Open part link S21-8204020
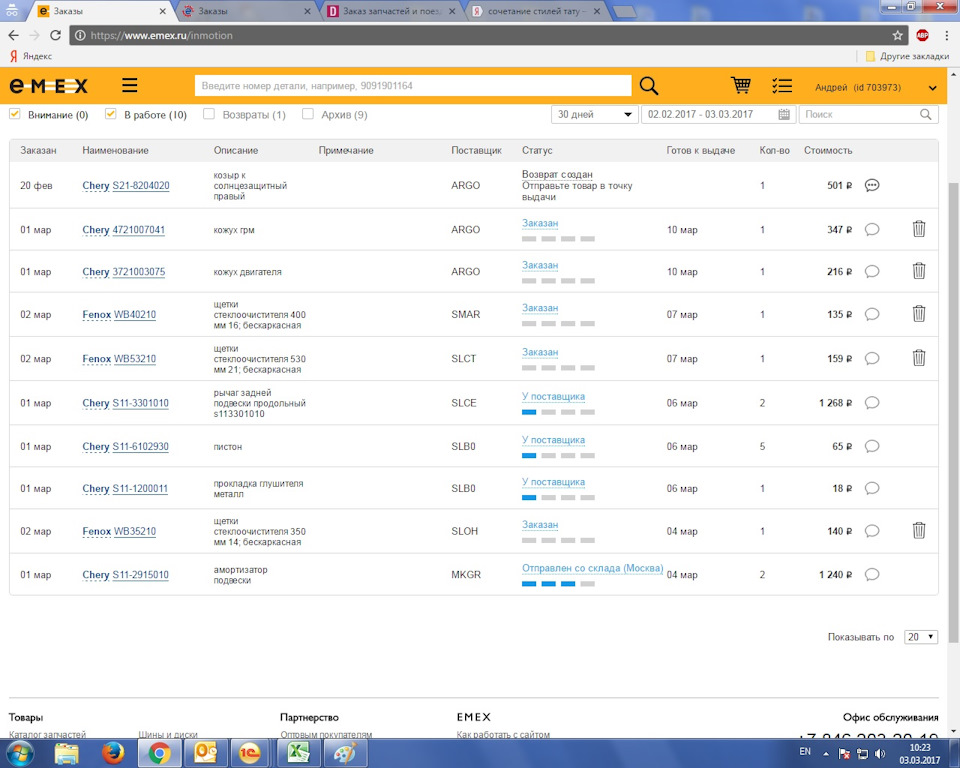This screenshot has height=768, width=960. [141, 186]
